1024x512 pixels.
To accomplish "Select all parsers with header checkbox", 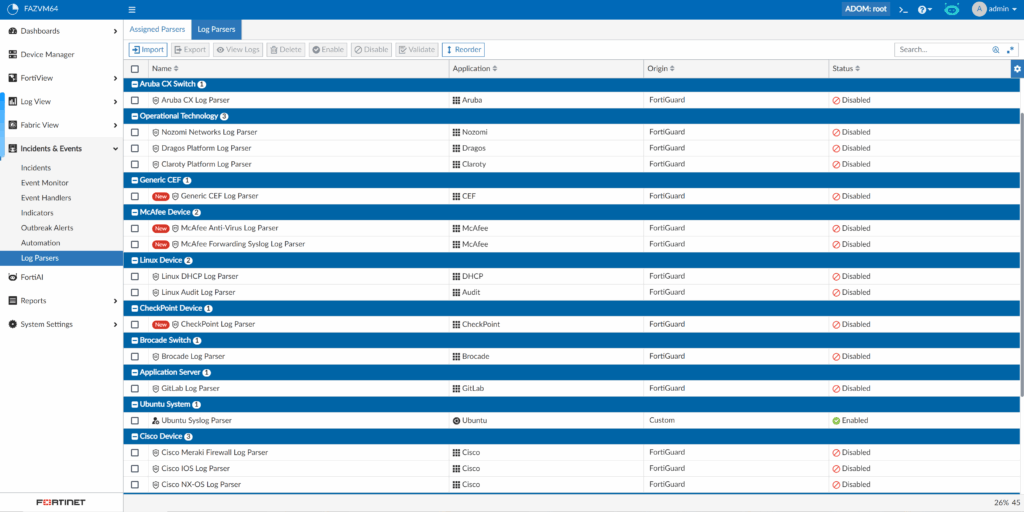I will click(135, 69).
